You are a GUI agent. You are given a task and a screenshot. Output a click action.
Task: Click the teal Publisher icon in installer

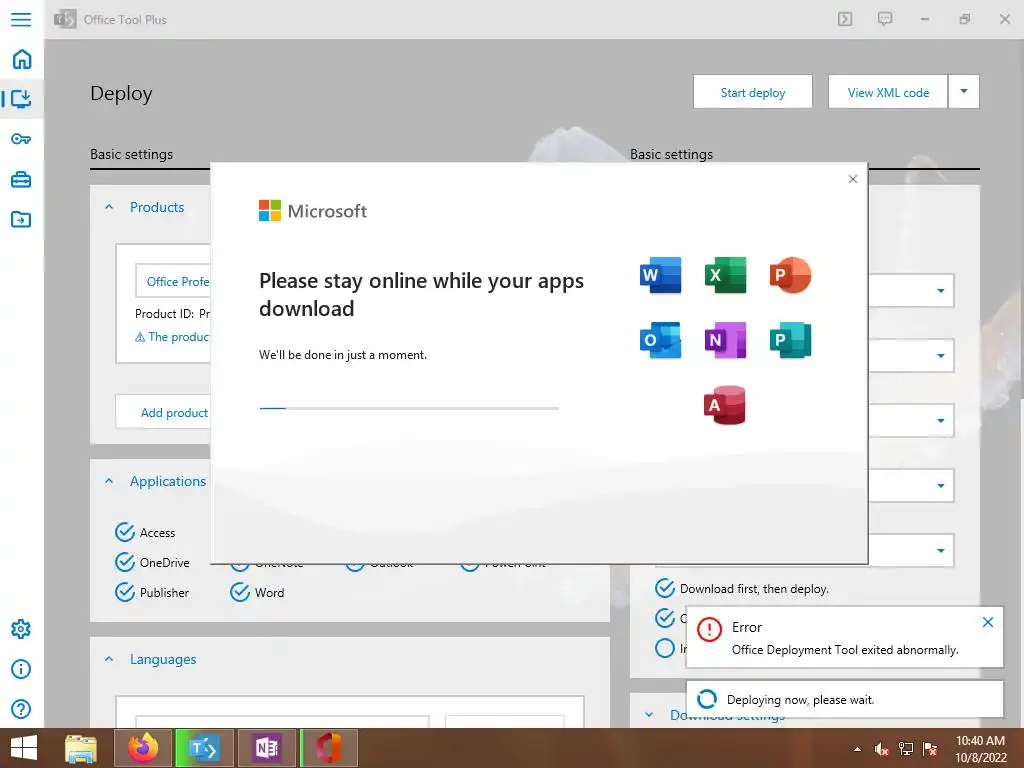click(x=790, y=340)
